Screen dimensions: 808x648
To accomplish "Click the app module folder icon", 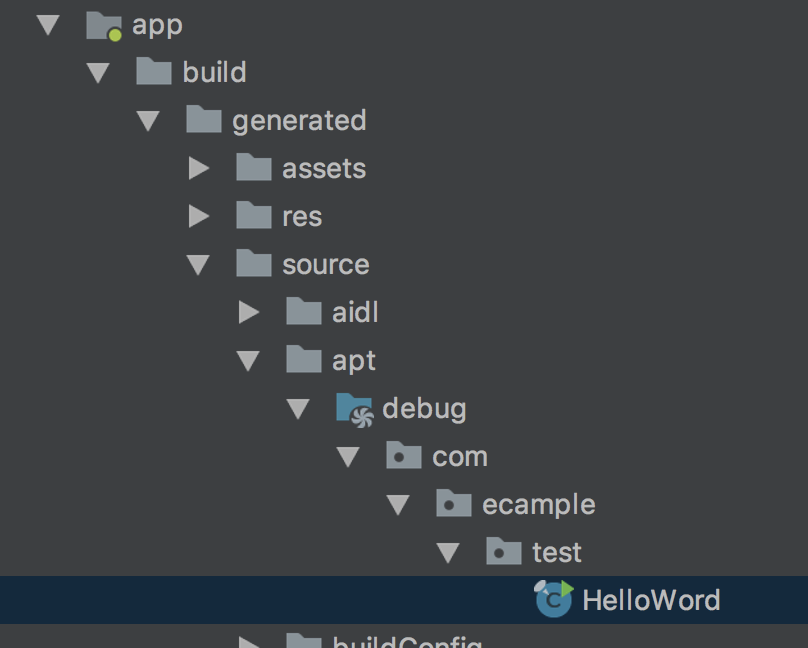I will coord(103,25).
